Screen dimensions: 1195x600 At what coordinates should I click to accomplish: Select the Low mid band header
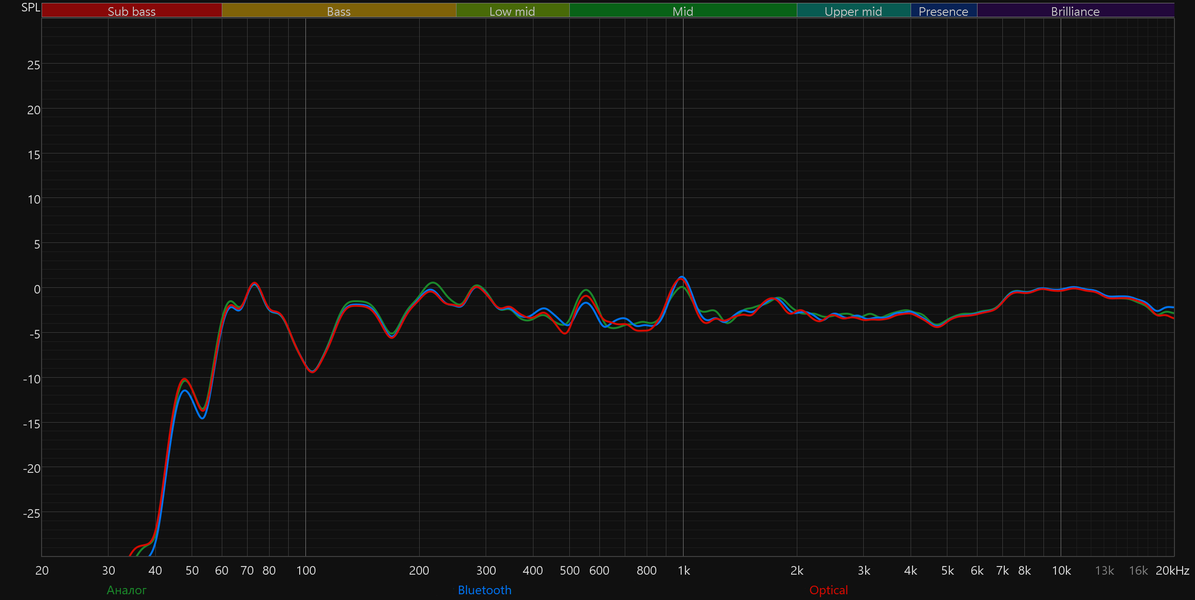tap(513, 11)
